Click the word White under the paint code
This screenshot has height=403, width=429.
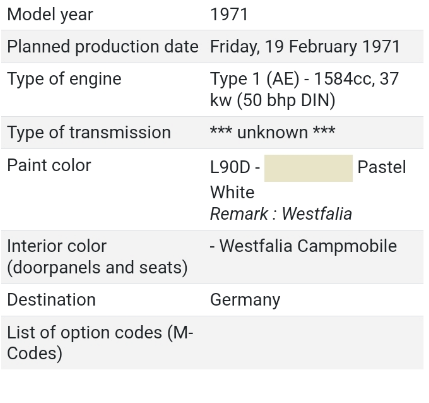(x=232, y=192)
